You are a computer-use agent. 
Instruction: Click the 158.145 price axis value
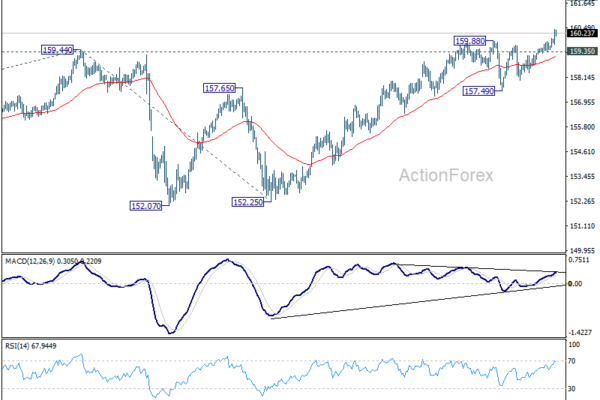[582, 78]
